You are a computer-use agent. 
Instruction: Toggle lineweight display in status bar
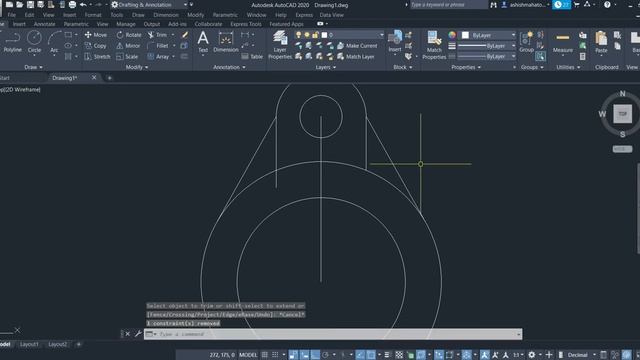point(387,355)
